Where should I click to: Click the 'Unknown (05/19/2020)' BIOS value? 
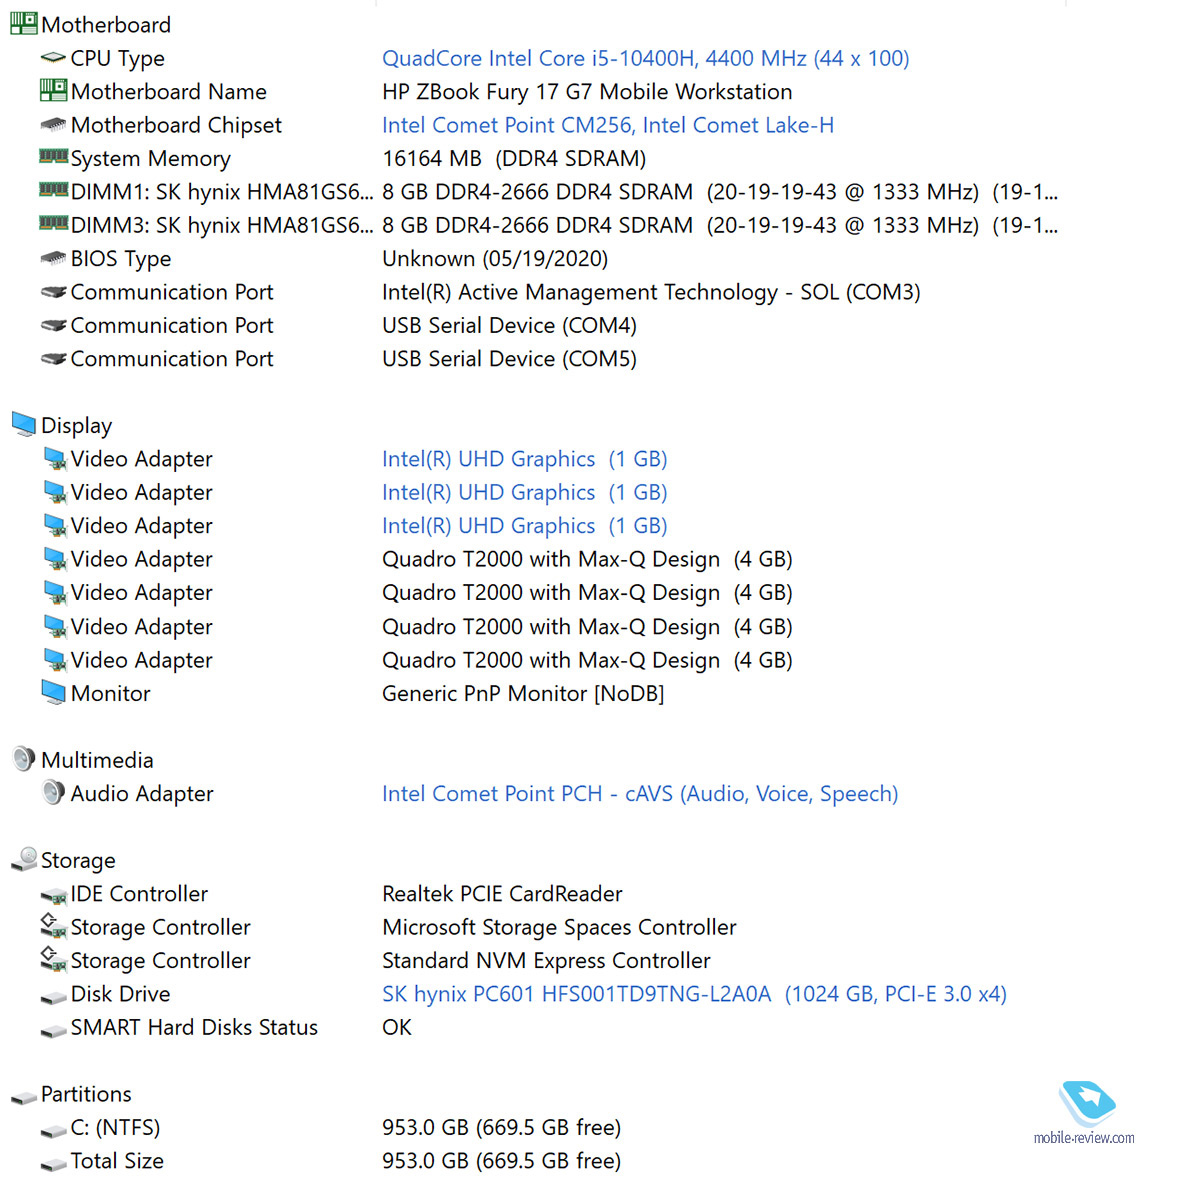495,259
